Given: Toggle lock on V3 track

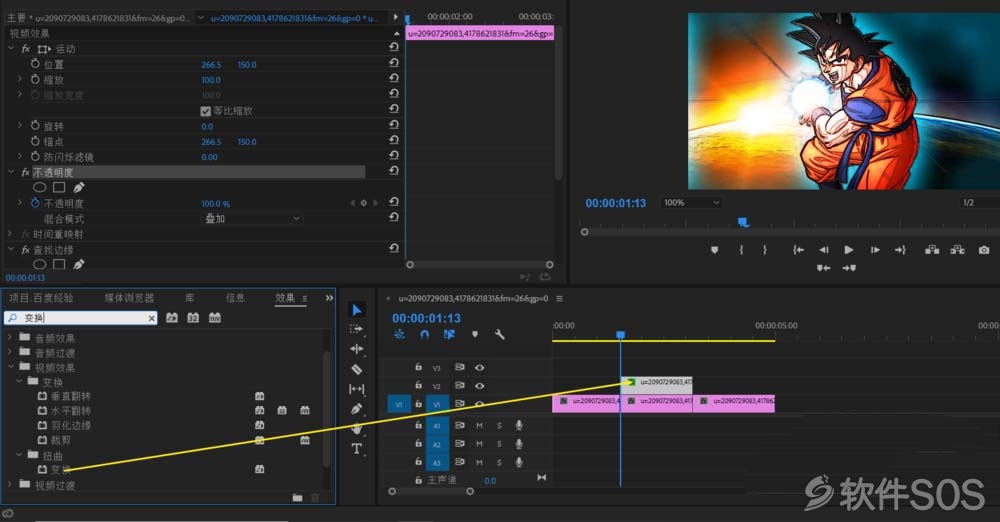Looking at the screenshot, I should tap(418, 368).
